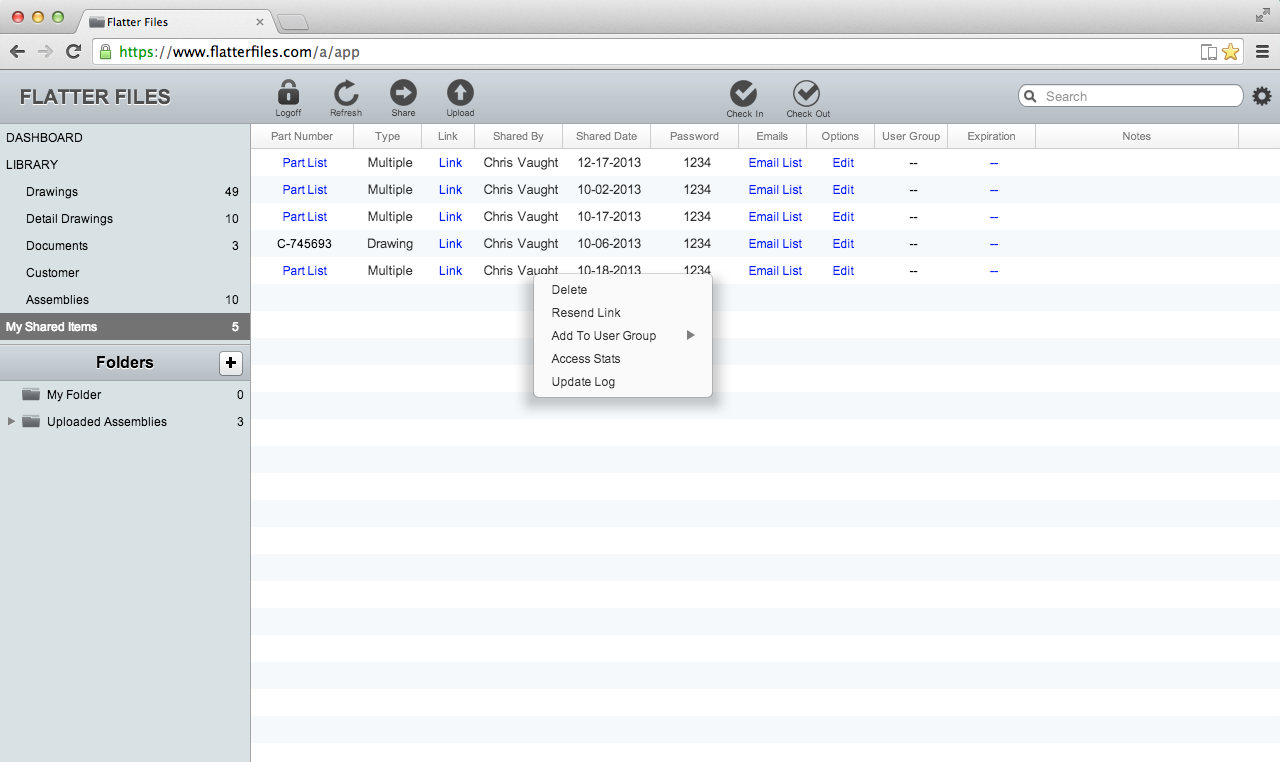Click the Check In icon
The width and height of the screenshot is (1280, 762).
click(x=743, y=93)
